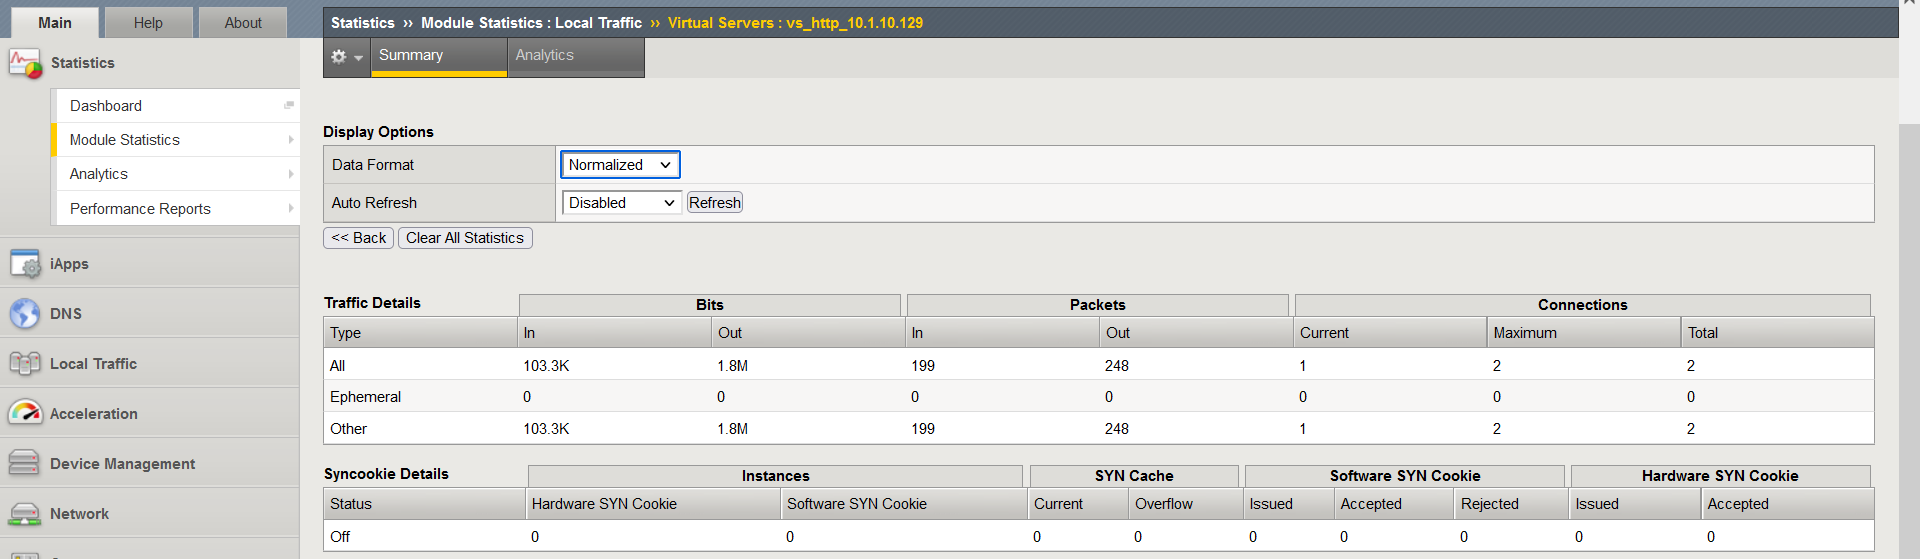The image size is (1920, 559).
Task: Open the Data Format dropdown
Action: 620,165
